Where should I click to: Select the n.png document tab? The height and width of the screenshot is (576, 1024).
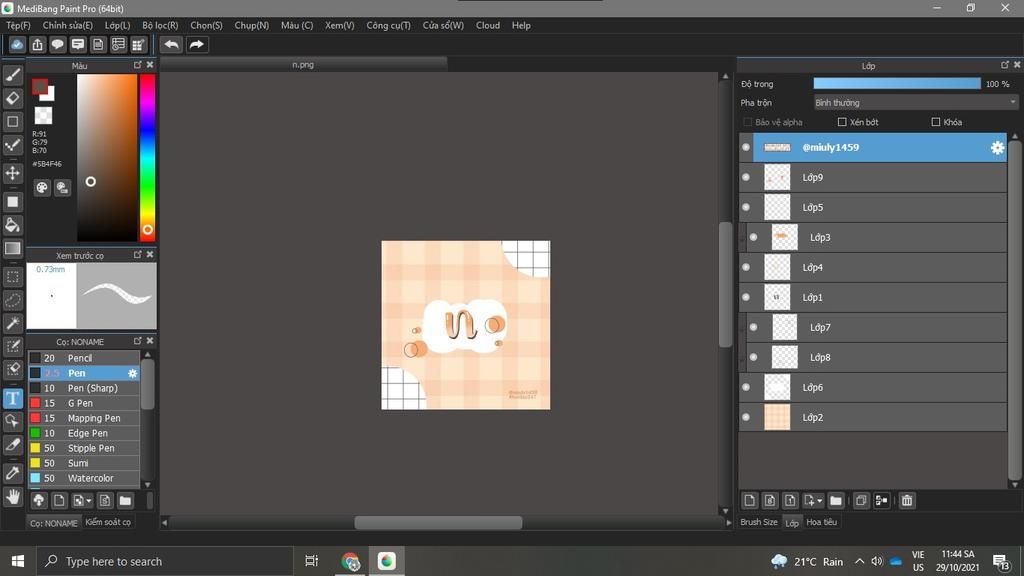303,65
